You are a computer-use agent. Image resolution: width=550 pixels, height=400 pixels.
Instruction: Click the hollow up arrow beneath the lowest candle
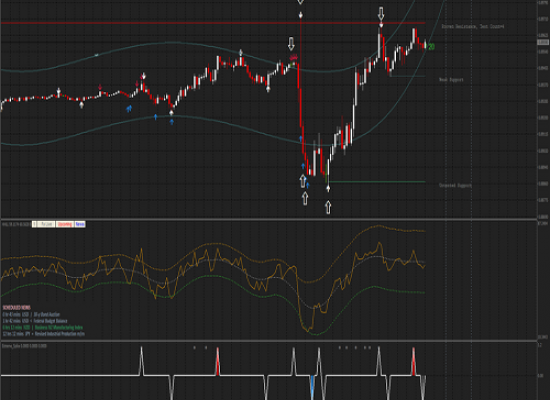(328, 207)
